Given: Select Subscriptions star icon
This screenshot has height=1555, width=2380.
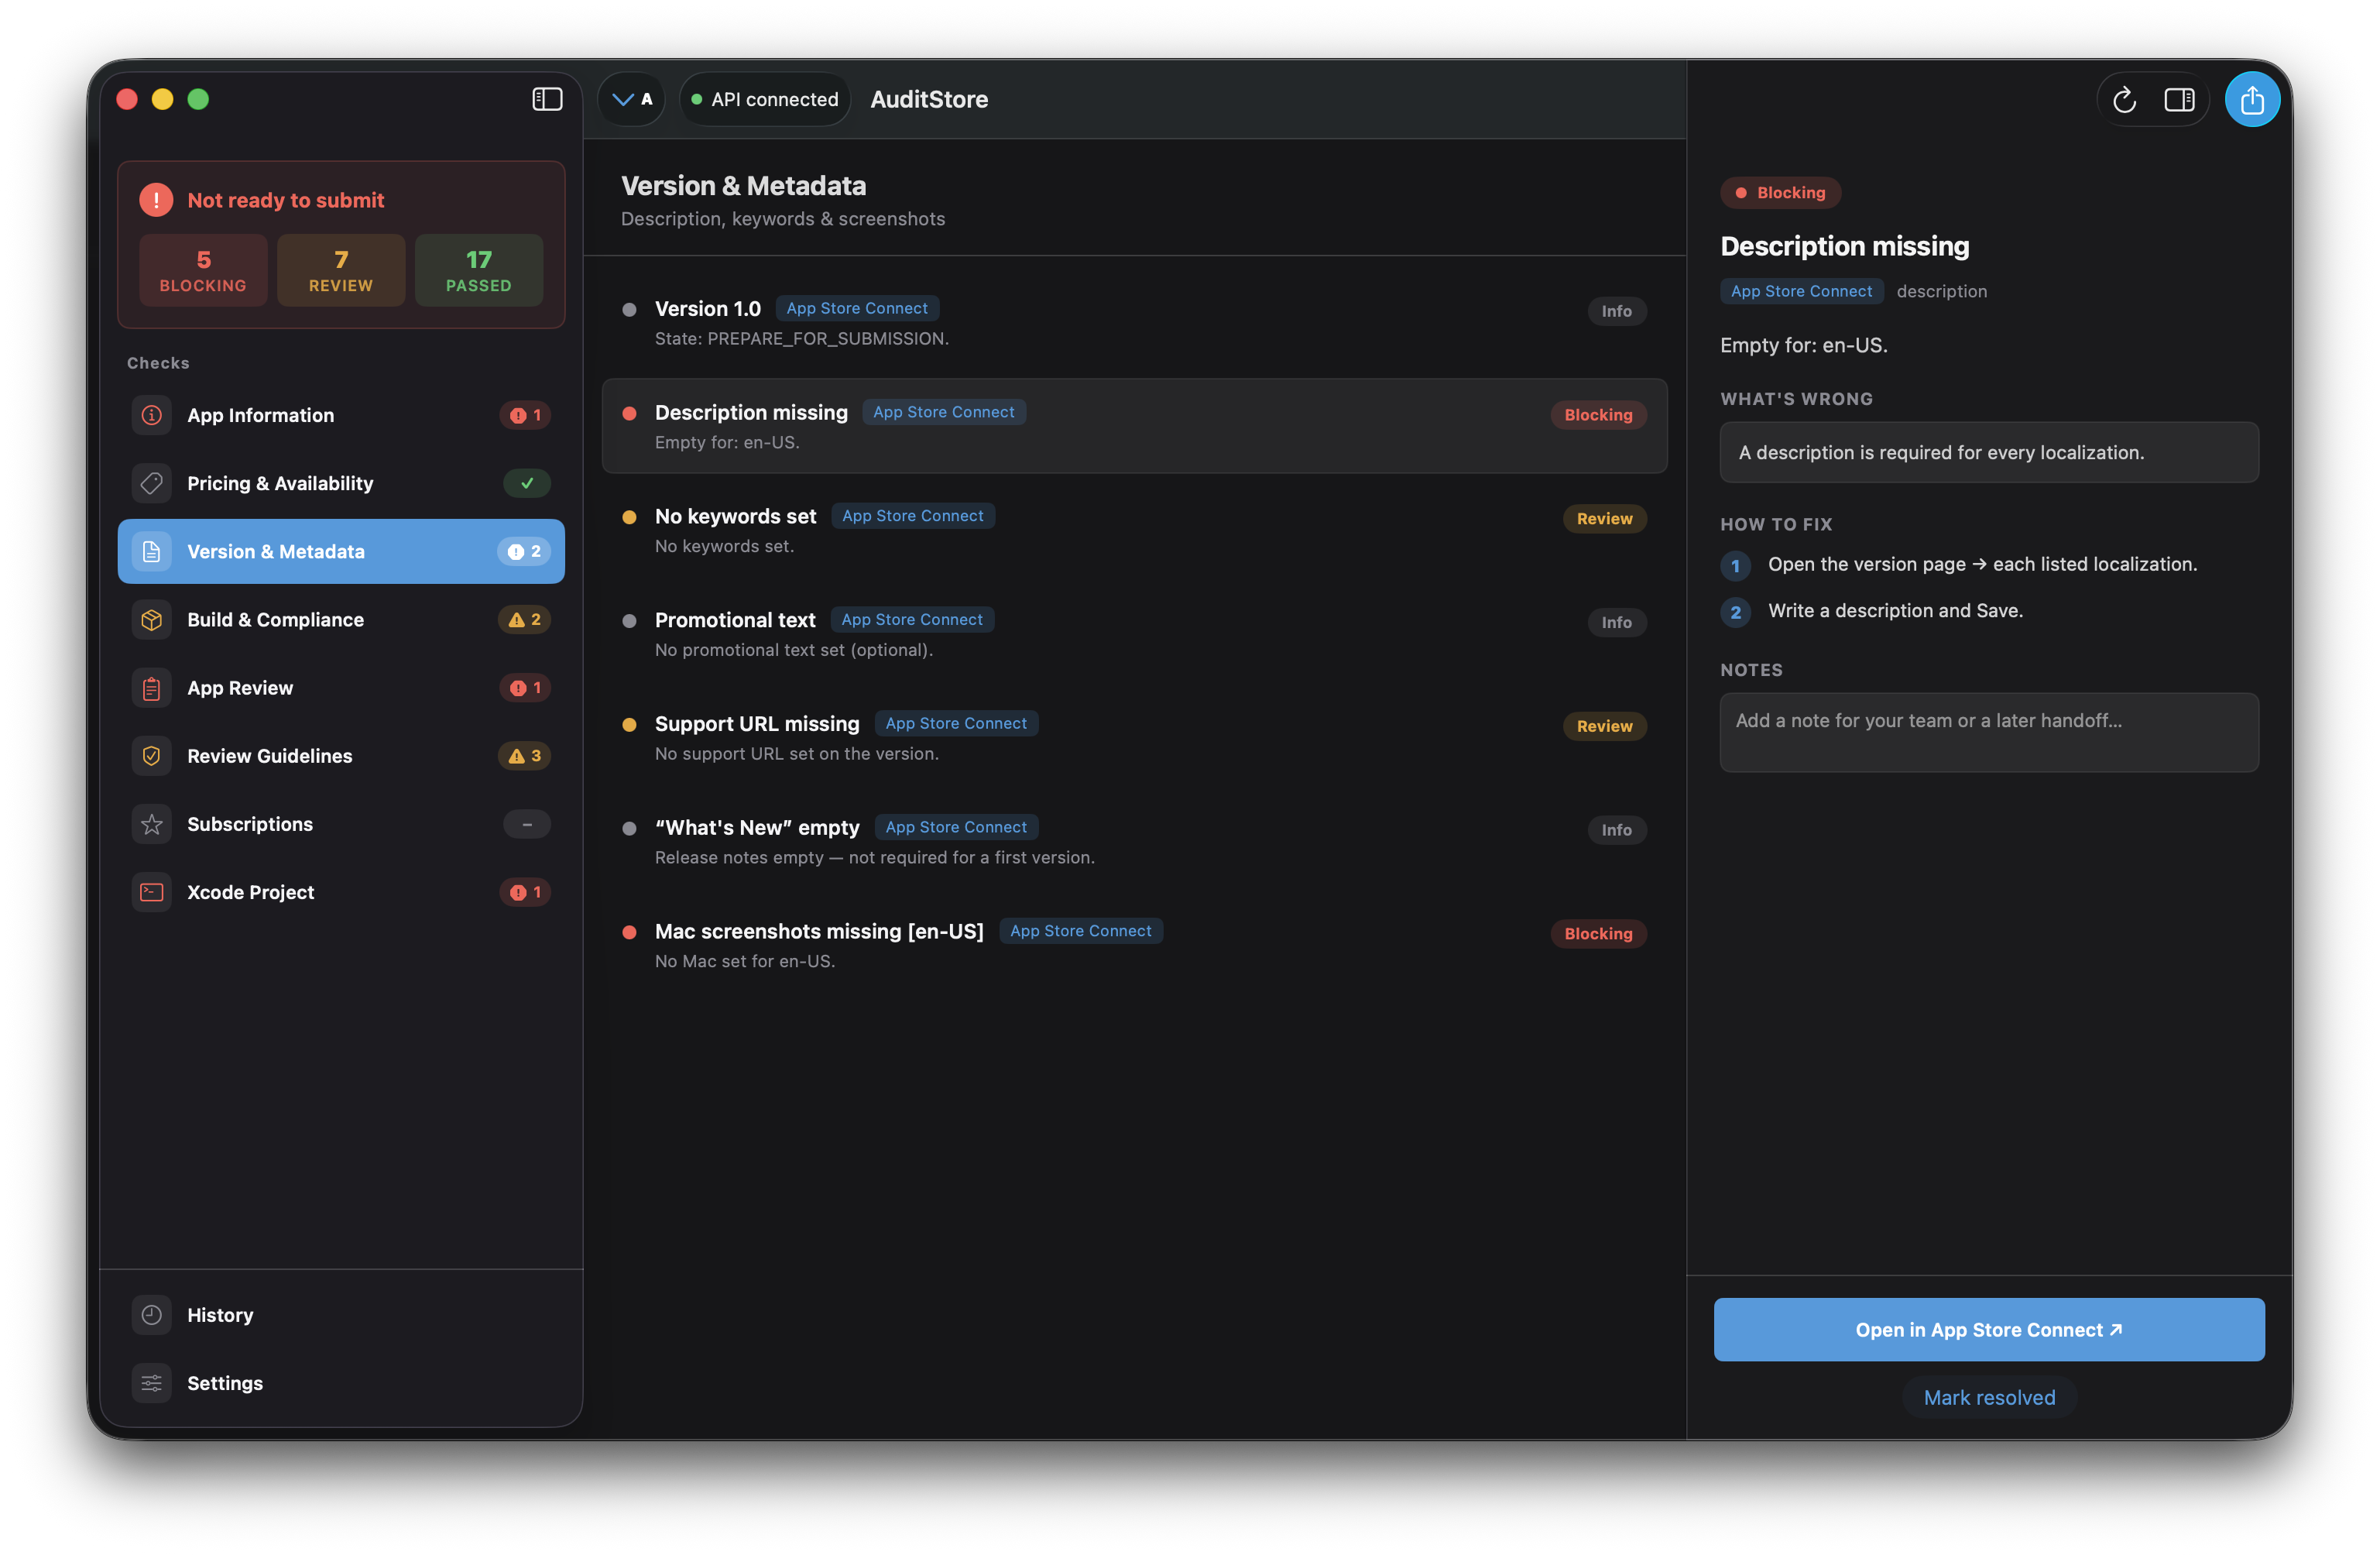Looking at the screenshot, I should coord(152,824).
